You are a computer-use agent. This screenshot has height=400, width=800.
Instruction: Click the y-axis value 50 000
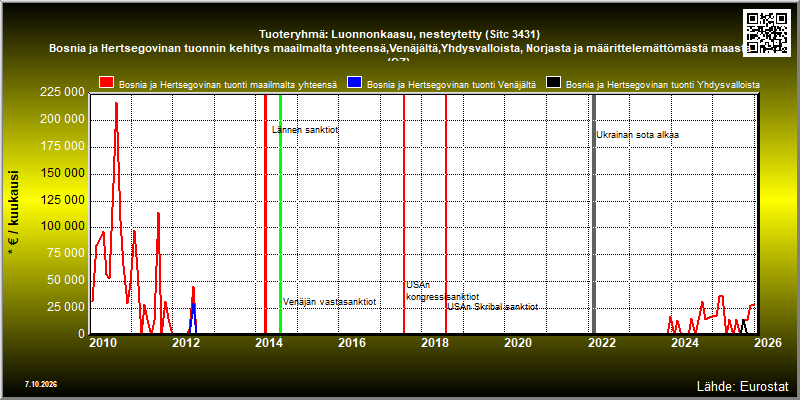(65, 281)
